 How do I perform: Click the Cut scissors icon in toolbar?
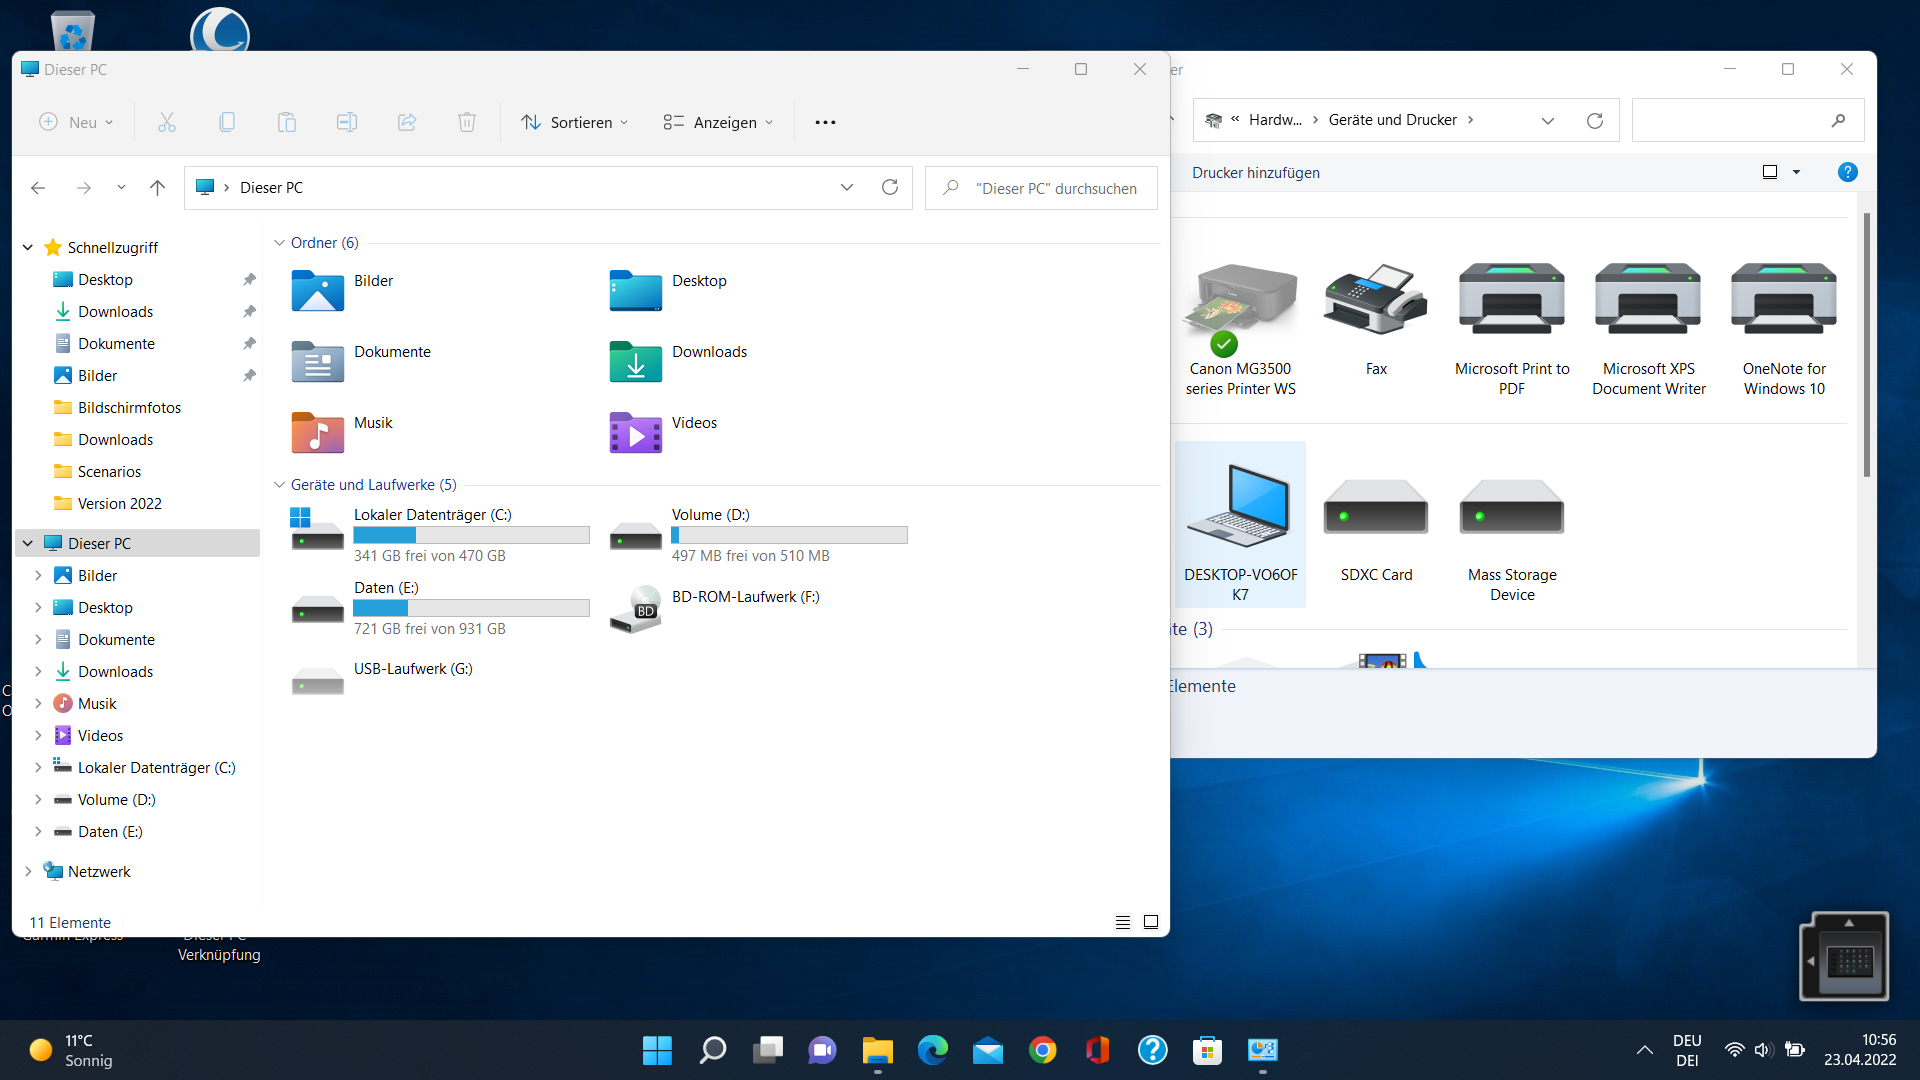167,122
